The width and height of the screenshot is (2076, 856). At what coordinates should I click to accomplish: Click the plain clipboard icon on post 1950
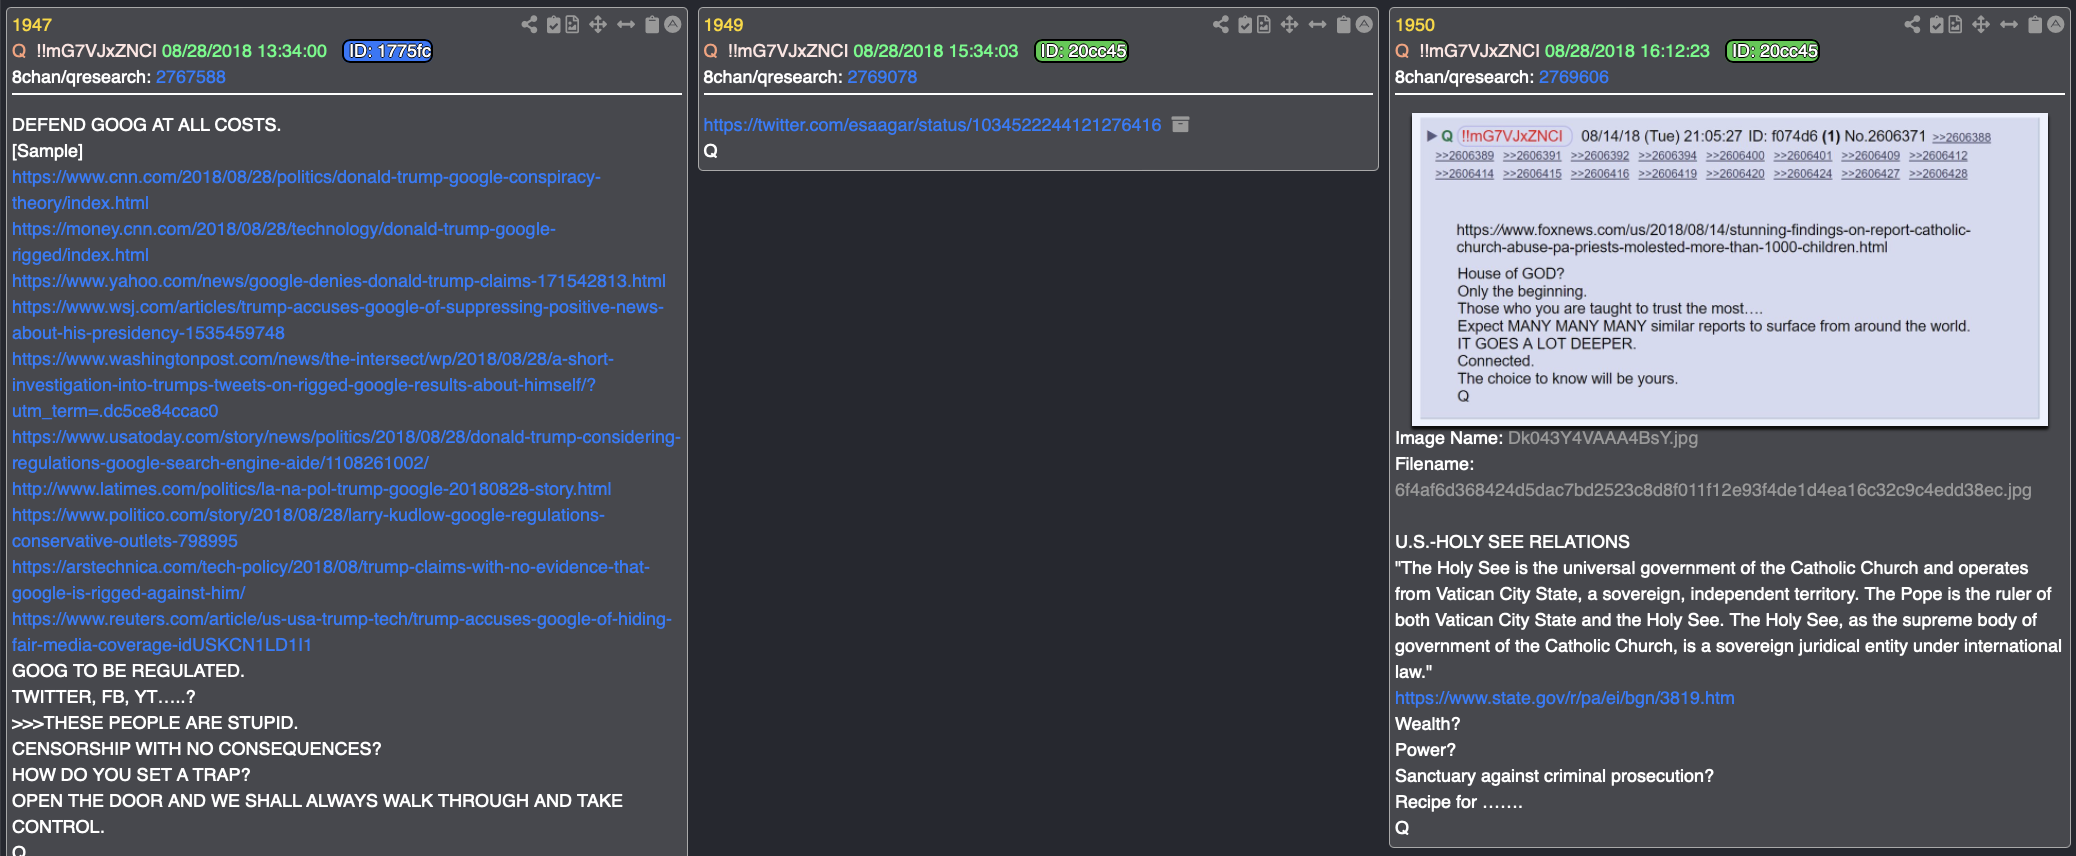2035,25
